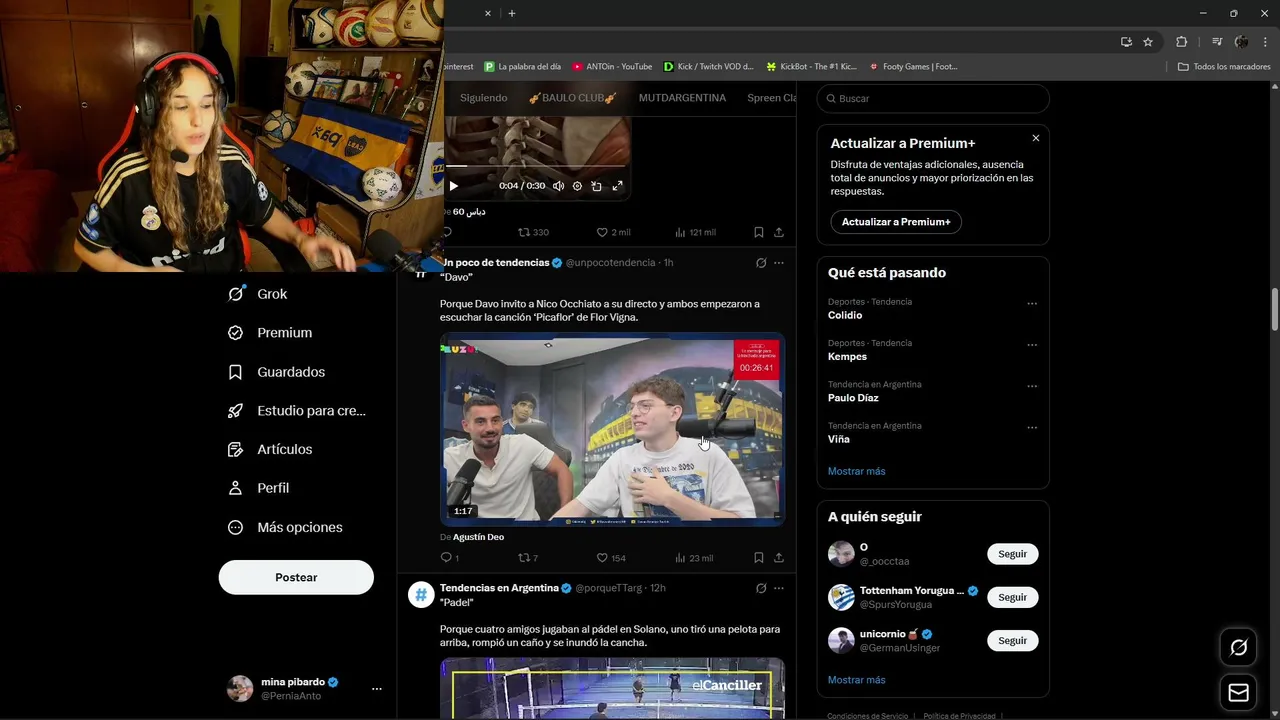Open the Davo and Nico Occhiato video thumbnail

click(x=612, y=429)
